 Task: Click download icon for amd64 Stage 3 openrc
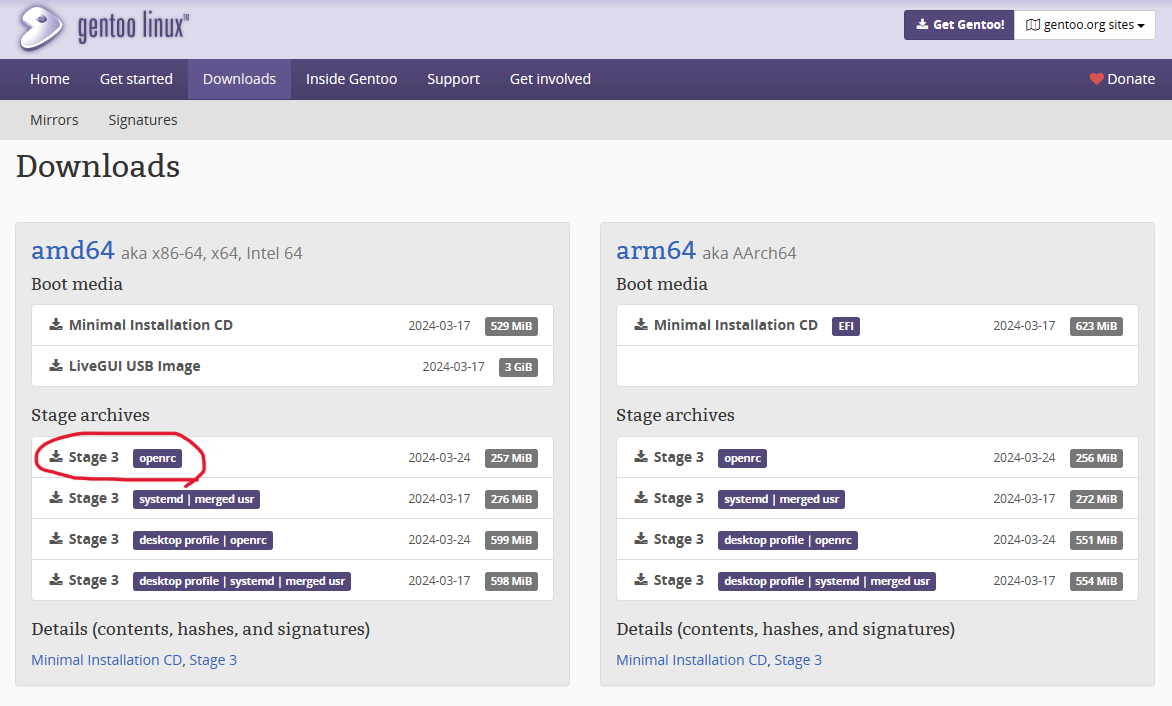click(56, 456)
